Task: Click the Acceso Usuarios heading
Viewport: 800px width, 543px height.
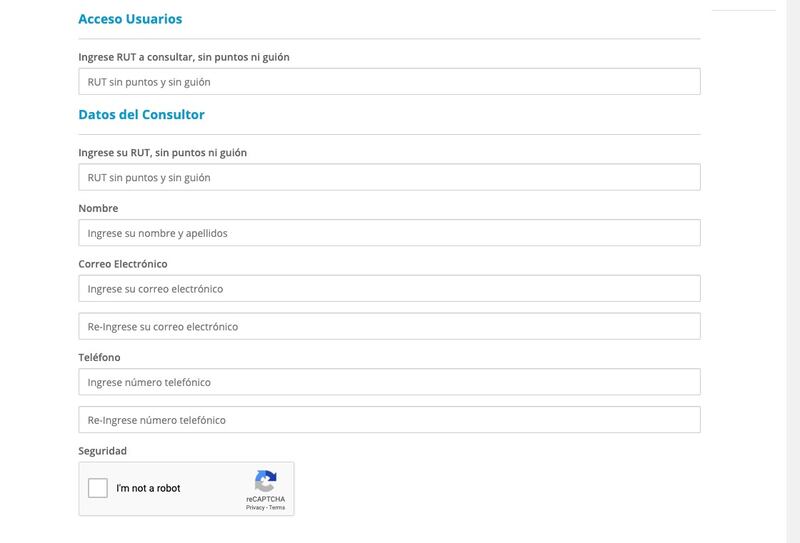Action: pos(130,19)
